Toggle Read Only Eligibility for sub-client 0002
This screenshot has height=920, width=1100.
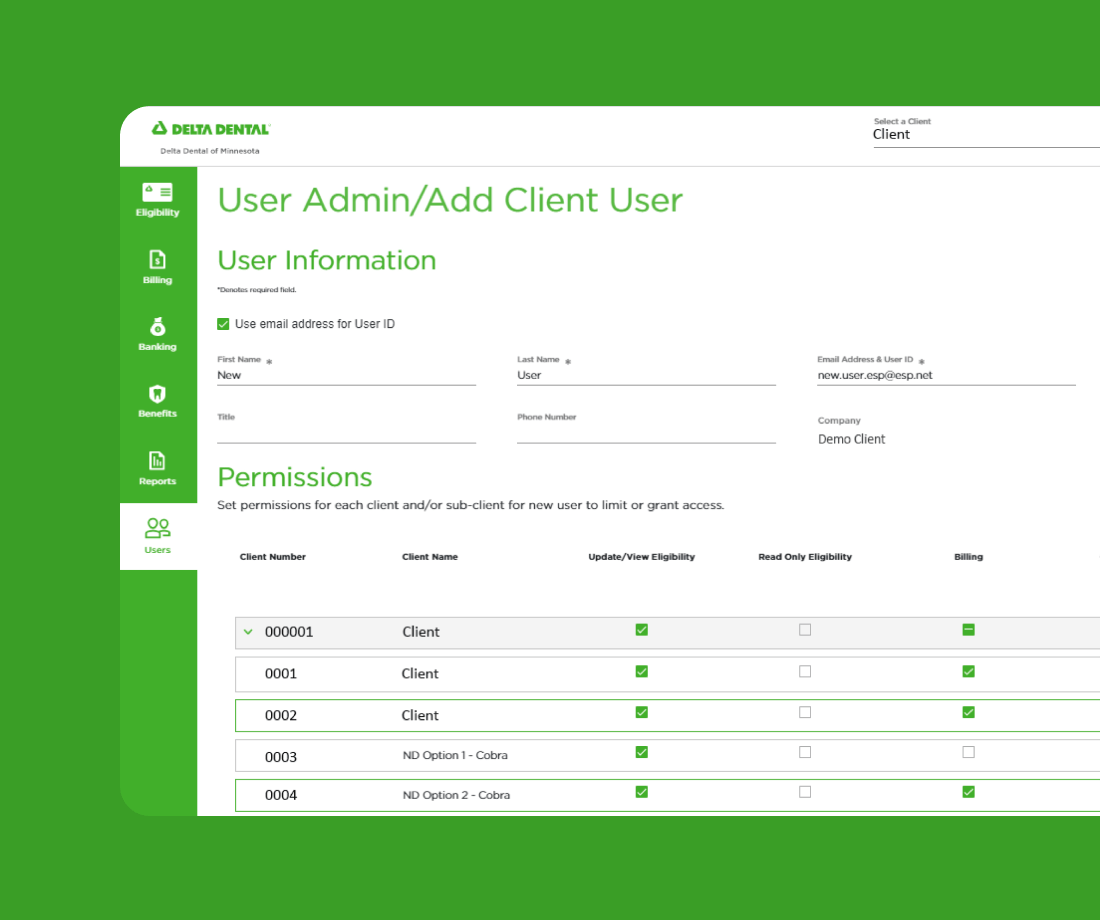[x=805, y=712]
